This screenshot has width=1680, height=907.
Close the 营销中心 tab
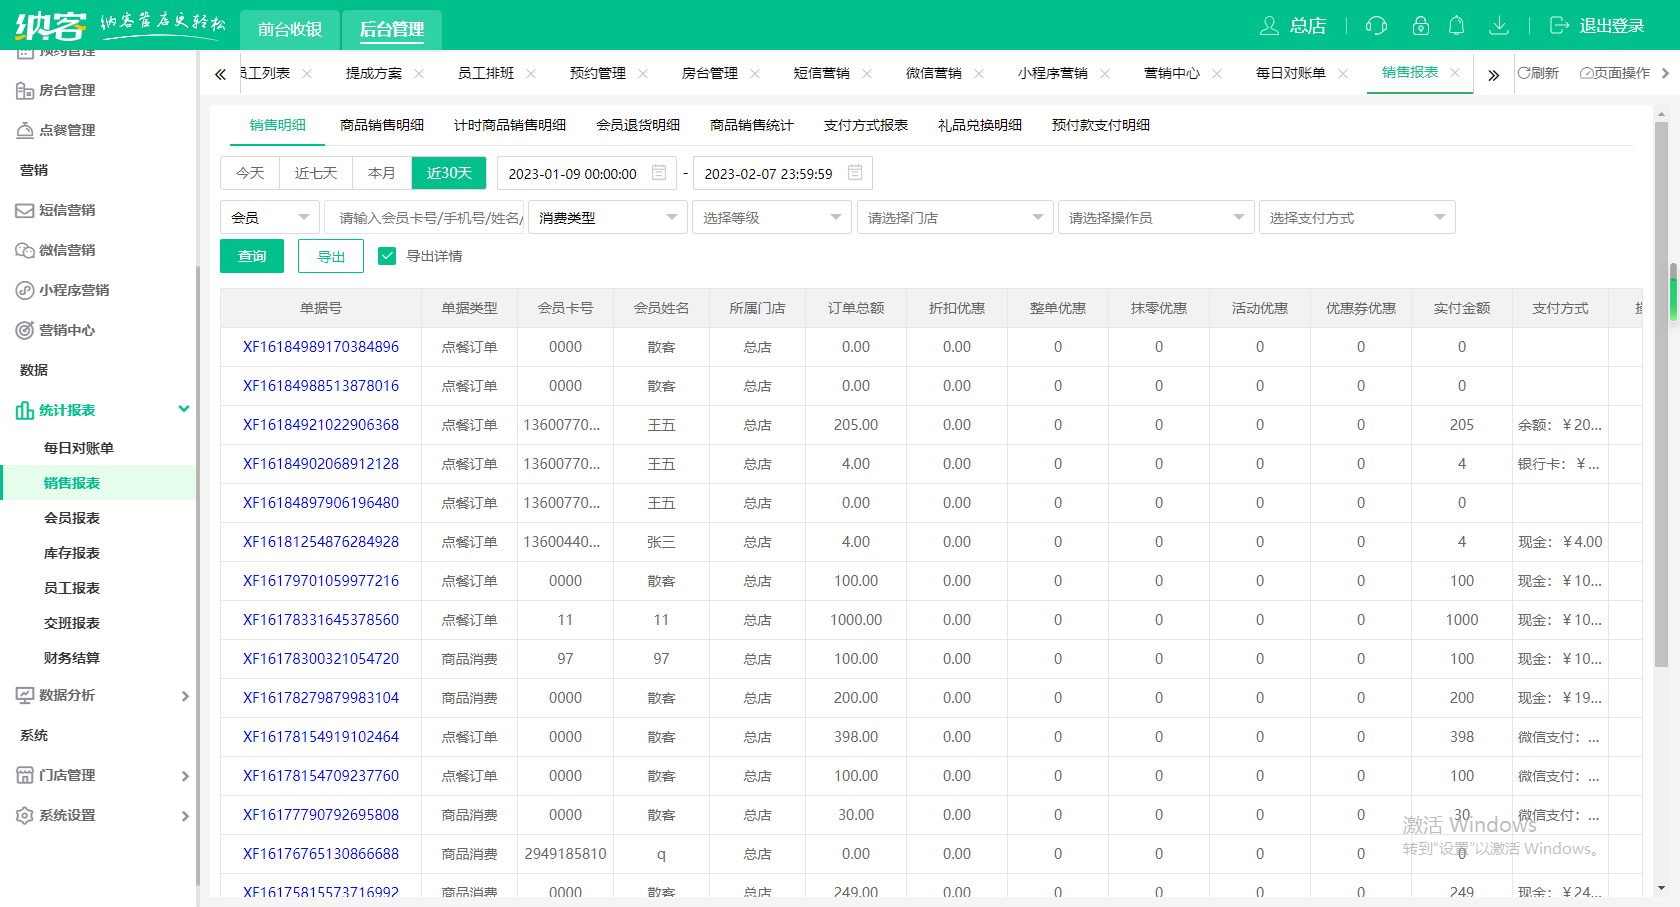point(1217,73)
